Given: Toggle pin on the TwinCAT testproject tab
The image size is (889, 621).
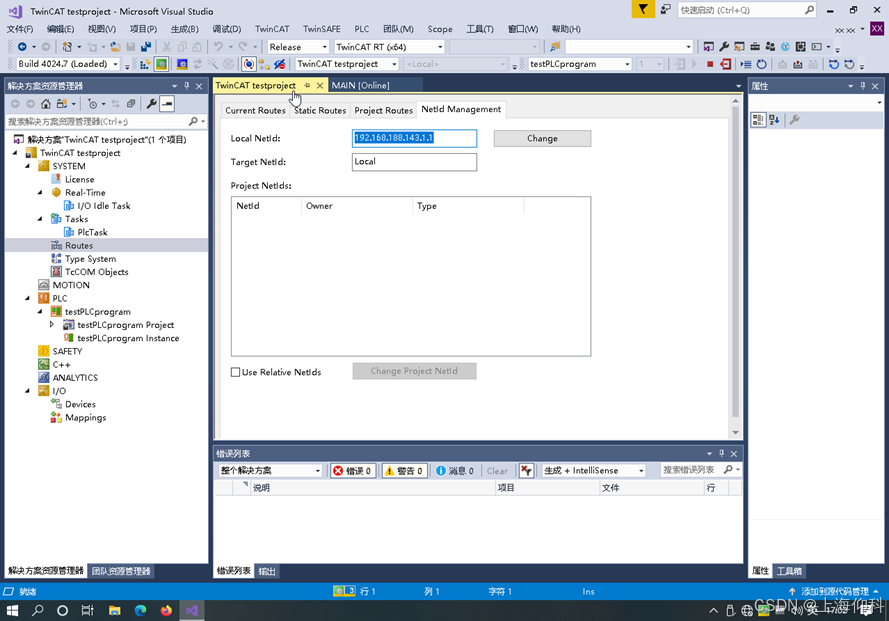Looking at the screenshot, I should pyautogui.click(x=307, y=86).
